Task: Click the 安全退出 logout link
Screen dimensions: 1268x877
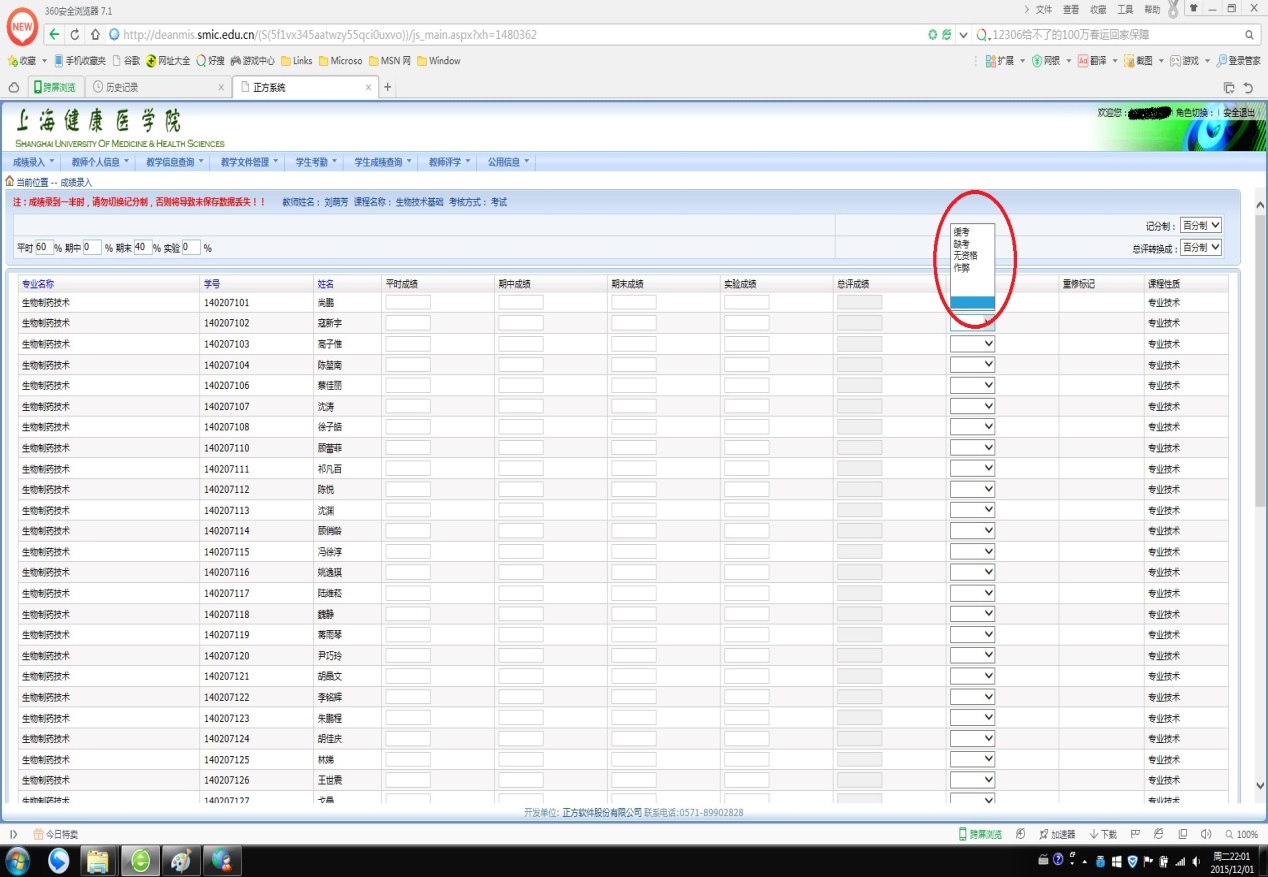Action: (x=1238, y=113)
